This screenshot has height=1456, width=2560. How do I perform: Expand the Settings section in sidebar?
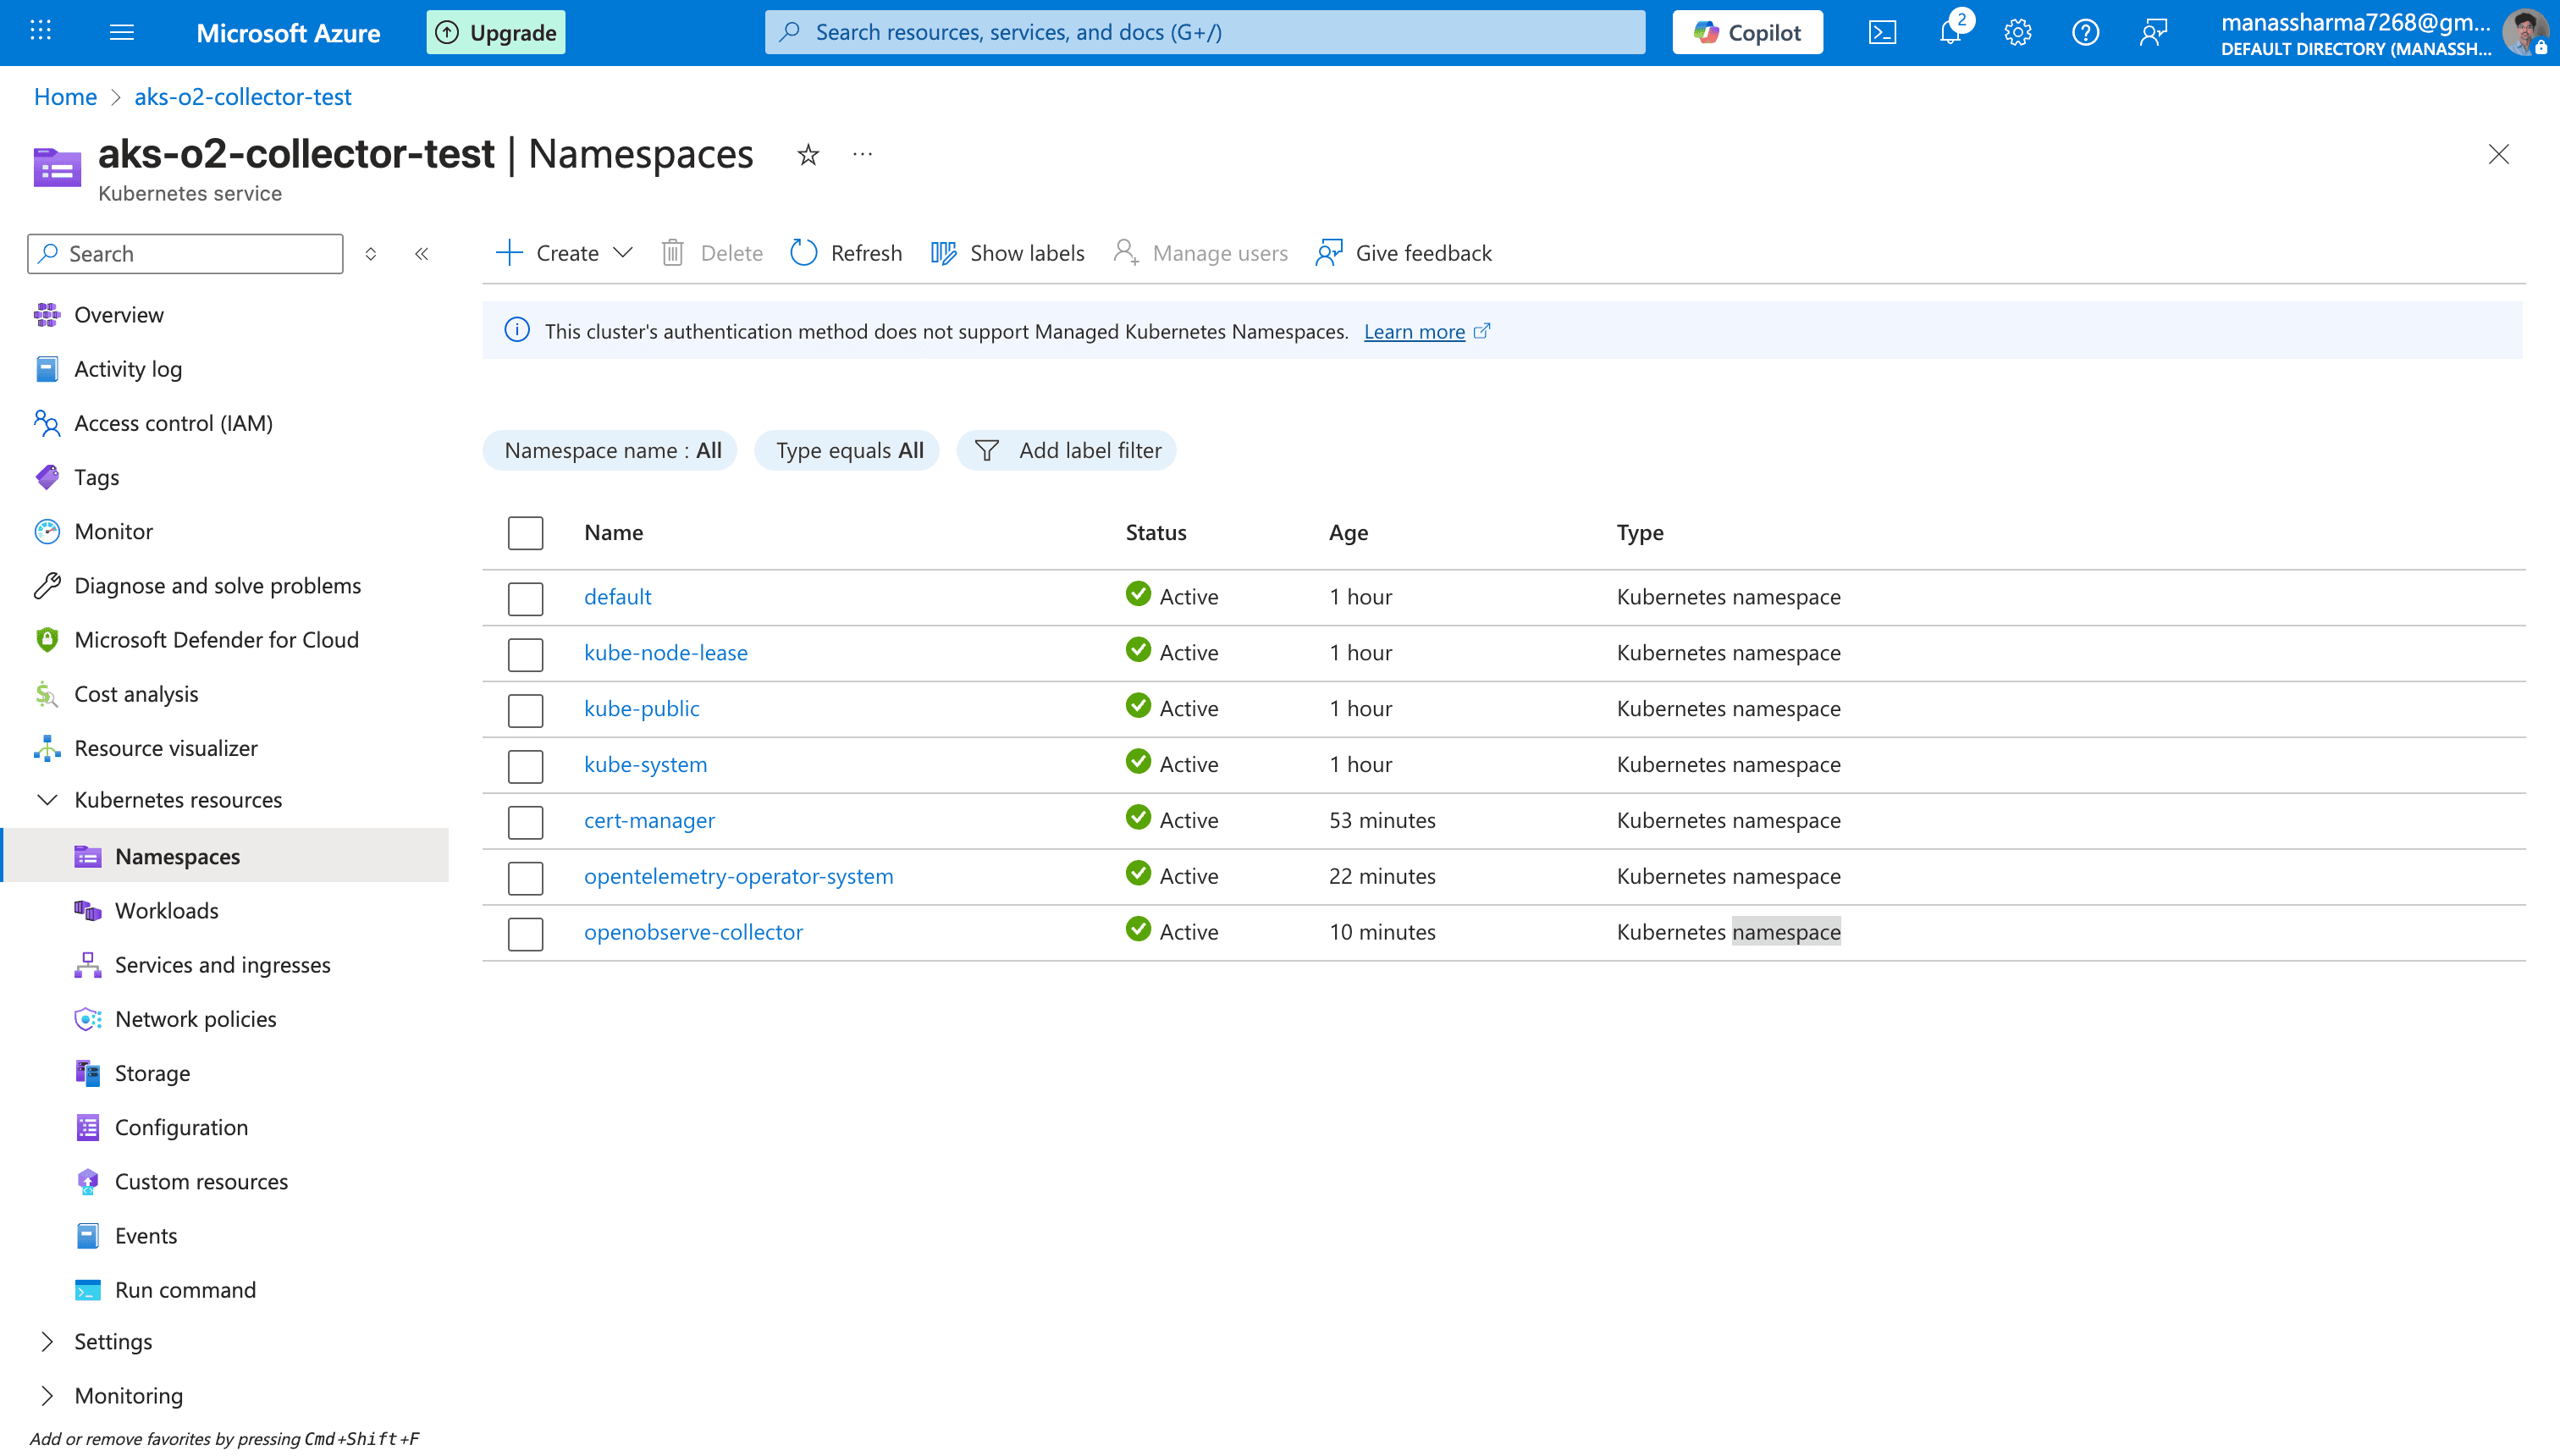tap(47, 1342)
